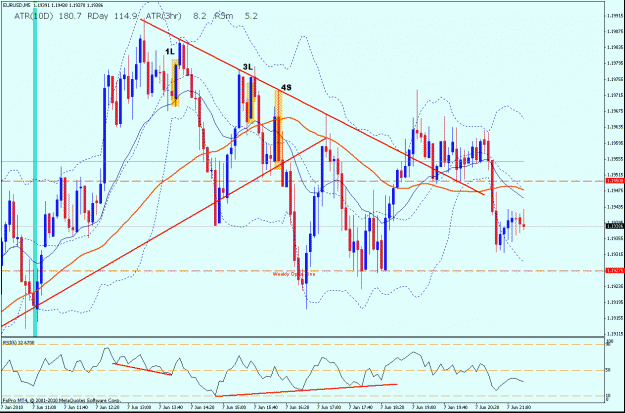
Task: Click the 7 Jun 17:00 time label
Action: 329,408
